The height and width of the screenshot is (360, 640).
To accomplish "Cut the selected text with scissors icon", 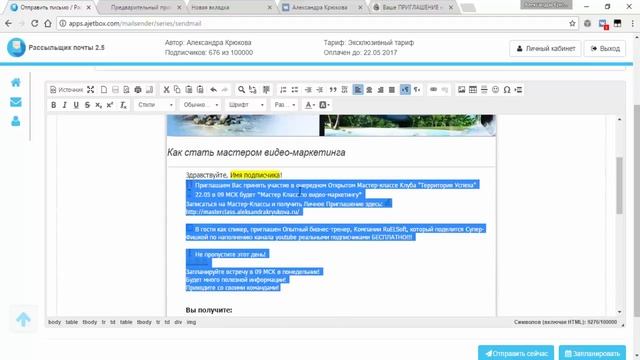I will coord(166,90).
